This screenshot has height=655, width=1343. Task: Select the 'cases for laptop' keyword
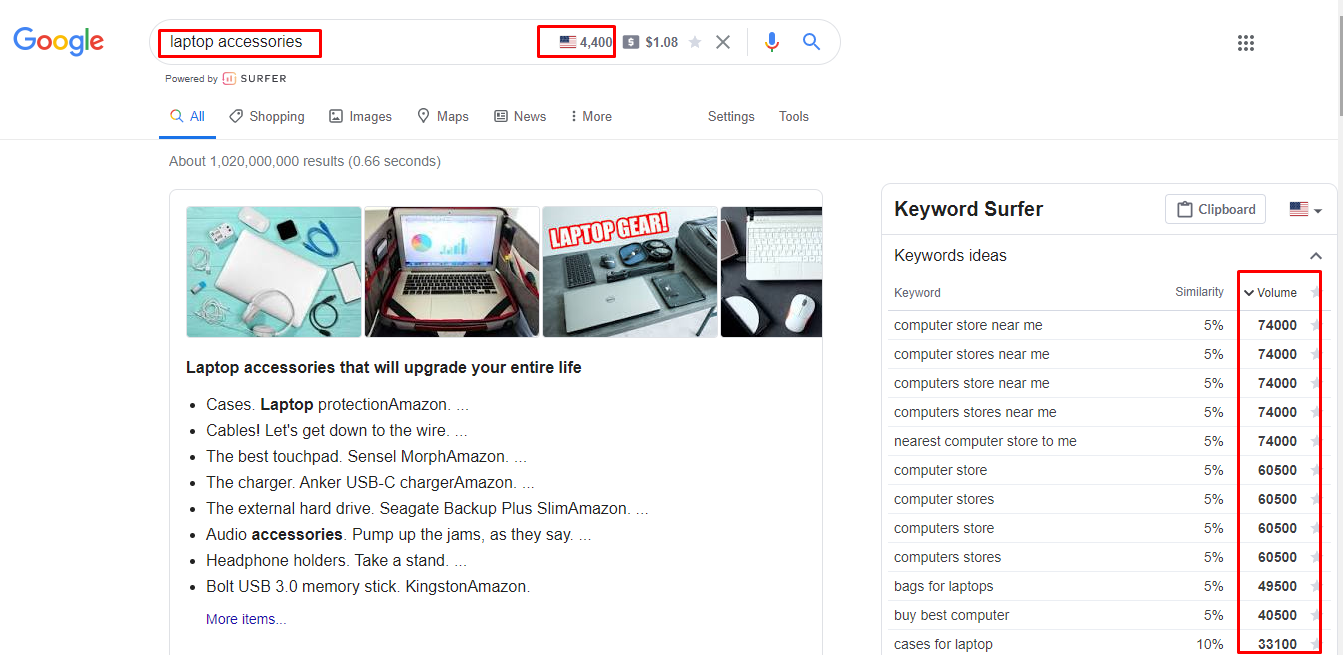click(943, 644)
